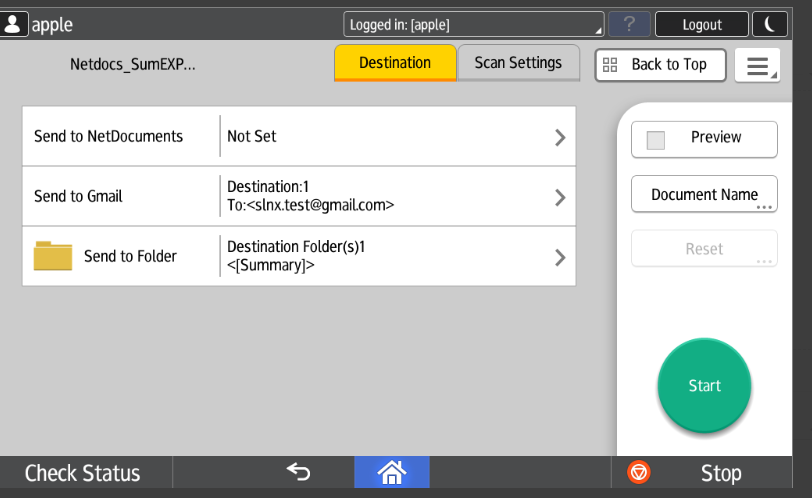Tap the Home icon in bottom bar
The width and height of the screenshot is (812, 498).
(392, 472)
